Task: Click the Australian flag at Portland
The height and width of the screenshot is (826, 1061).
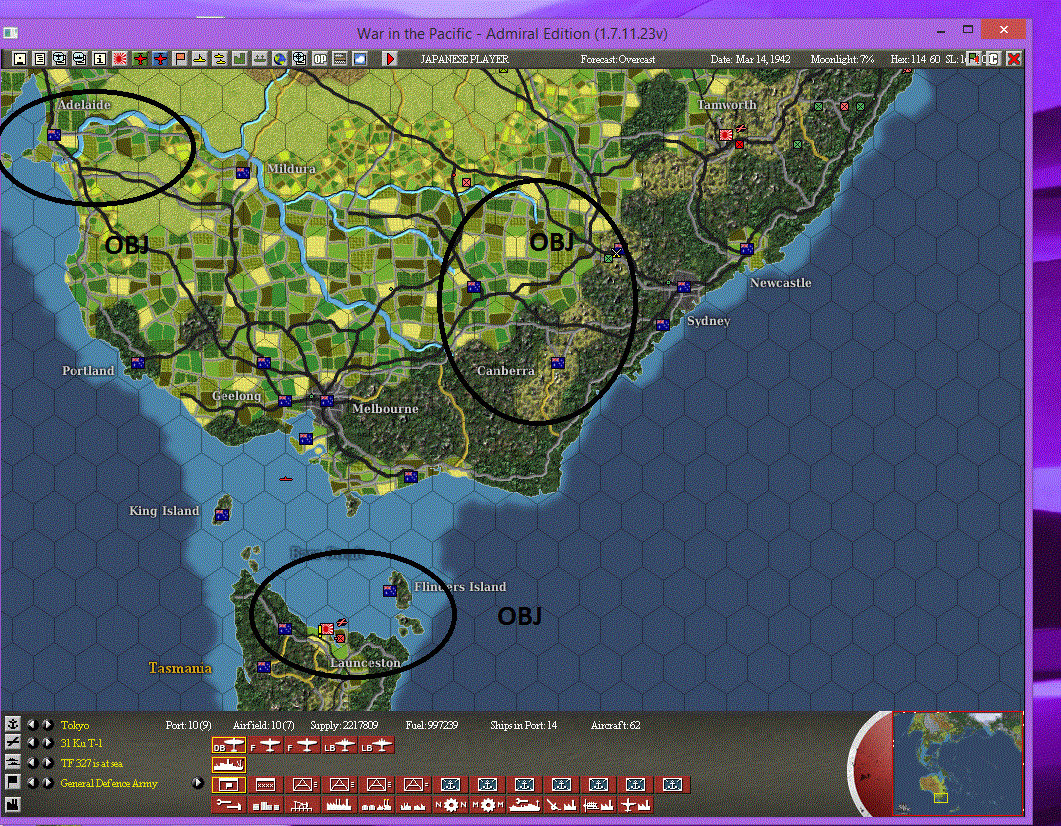Action: (138, 363)
